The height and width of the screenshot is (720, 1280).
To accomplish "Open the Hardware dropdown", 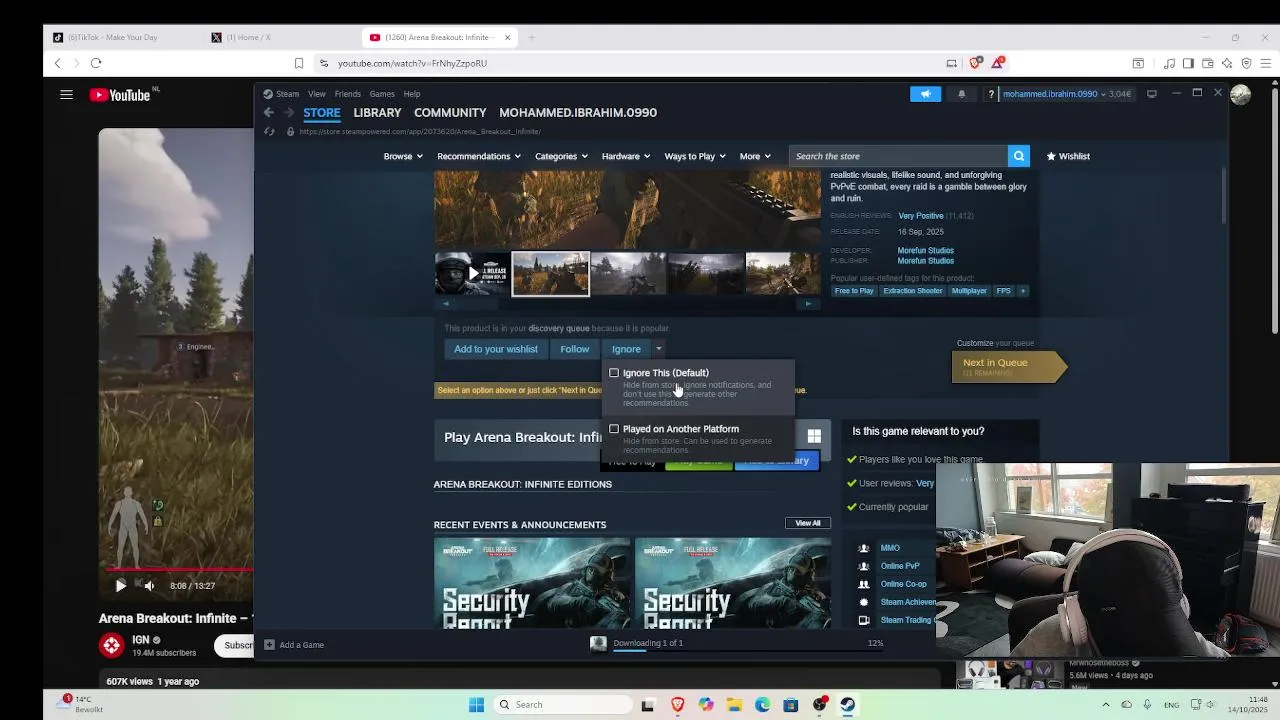I will [626, 156].
